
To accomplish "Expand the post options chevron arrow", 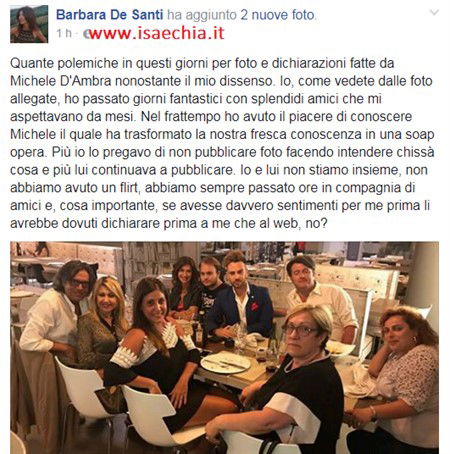I will point(434,13).
